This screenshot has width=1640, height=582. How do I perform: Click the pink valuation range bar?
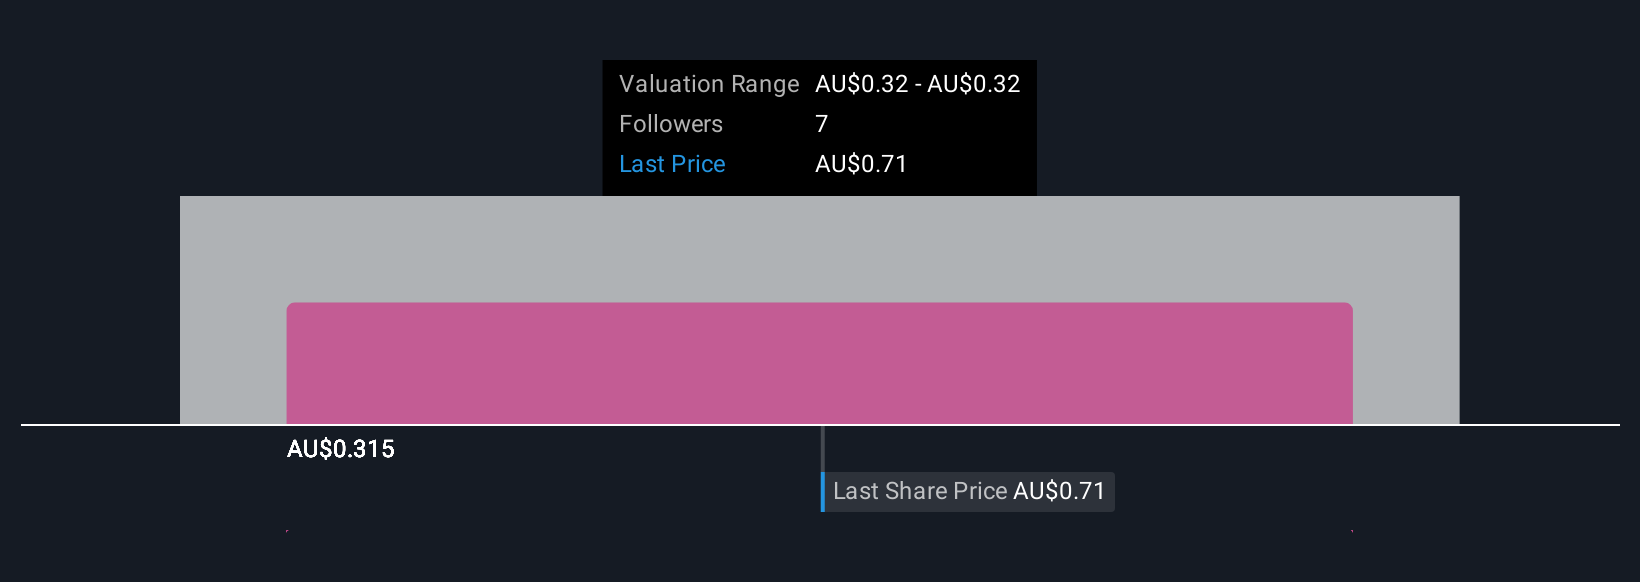pyautogui.click(x=819, y=363)
